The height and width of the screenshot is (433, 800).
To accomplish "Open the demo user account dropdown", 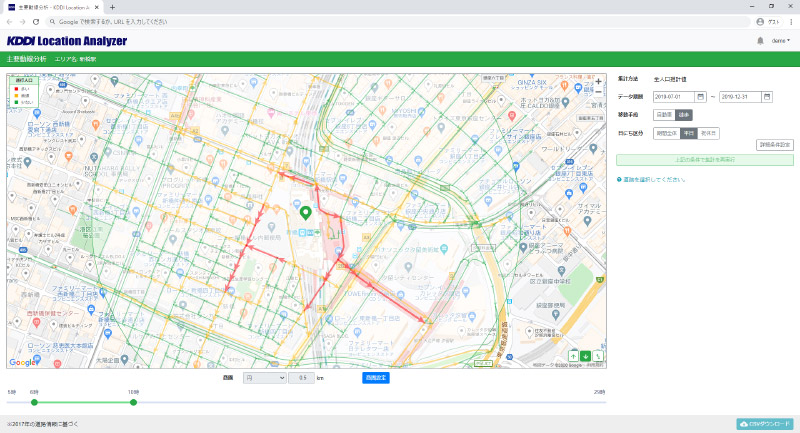I will tap(781, 41).
